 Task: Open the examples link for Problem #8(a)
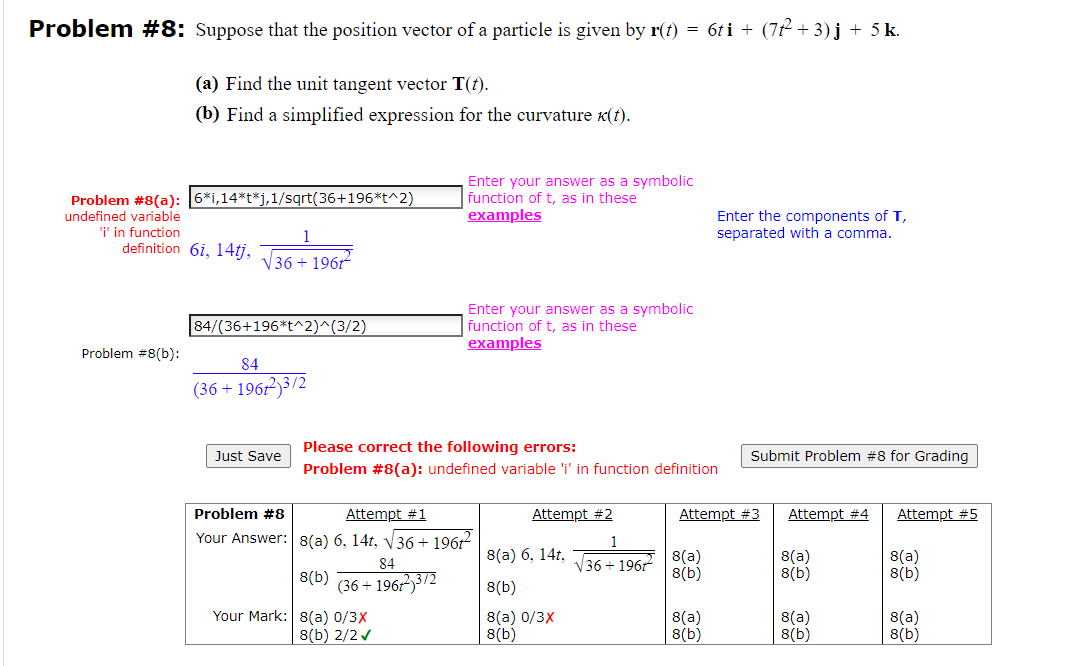tap(504, 214)
